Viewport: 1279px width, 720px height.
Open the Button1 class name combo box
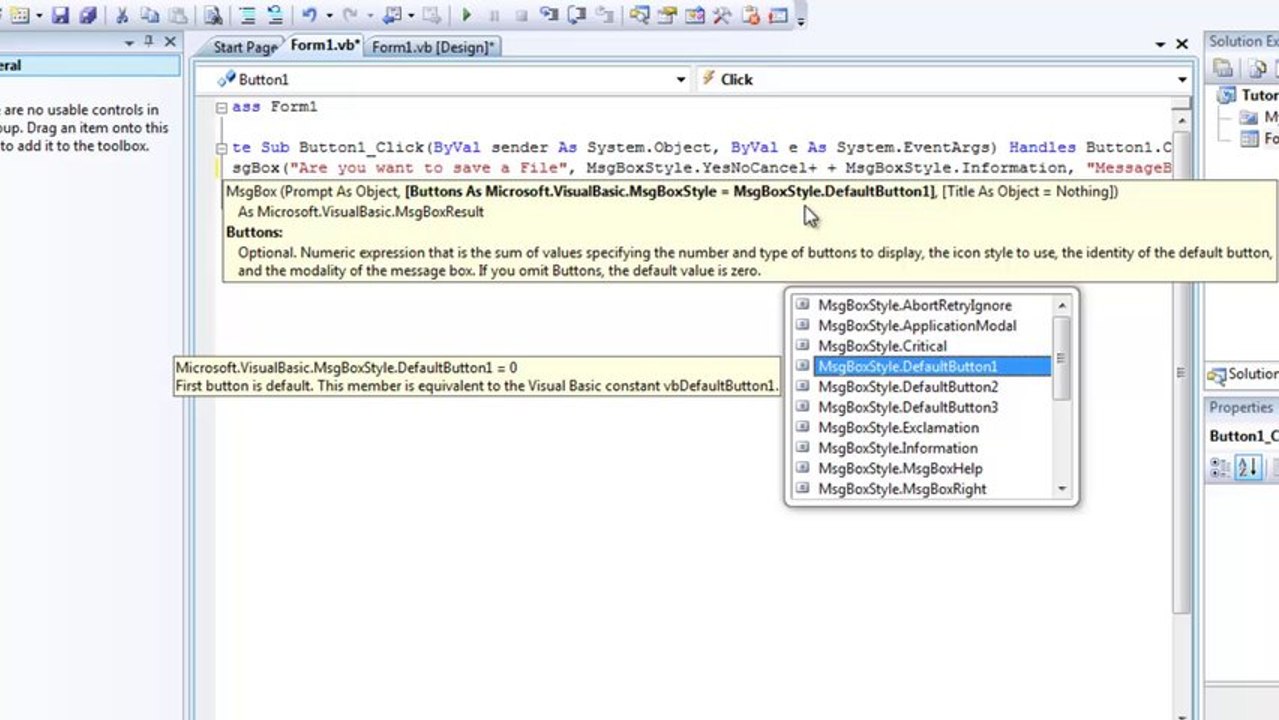(441, 79)
